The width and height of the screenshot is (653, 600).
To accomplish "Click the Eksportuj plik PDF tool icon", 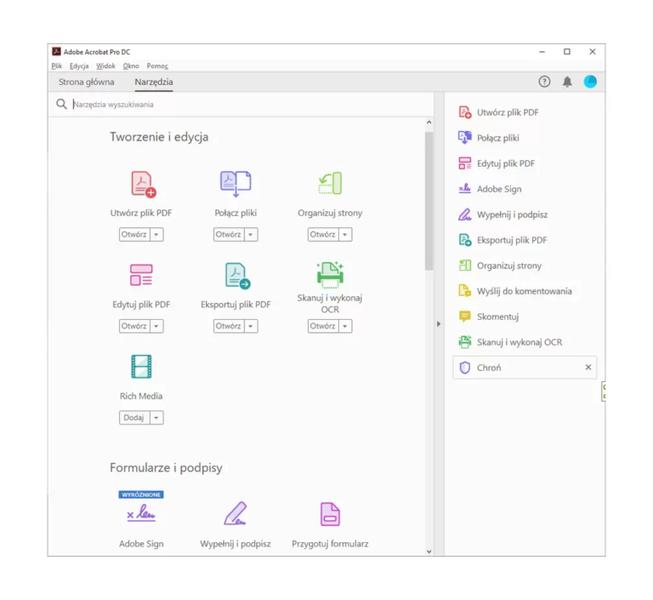I will [237, 276].
